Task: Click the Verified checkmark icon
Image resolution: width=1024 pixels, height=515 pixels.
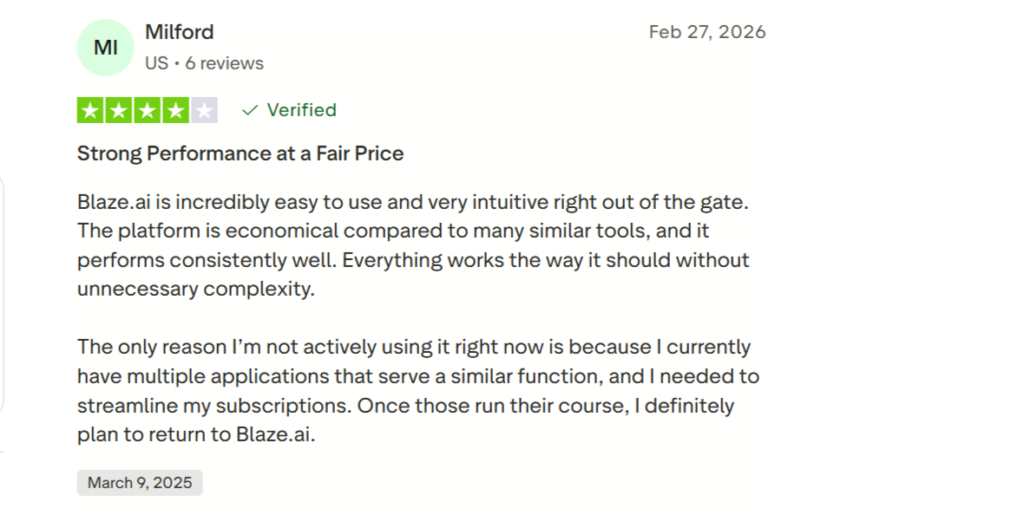Action: pyautogui.click(x=250, y=110)
